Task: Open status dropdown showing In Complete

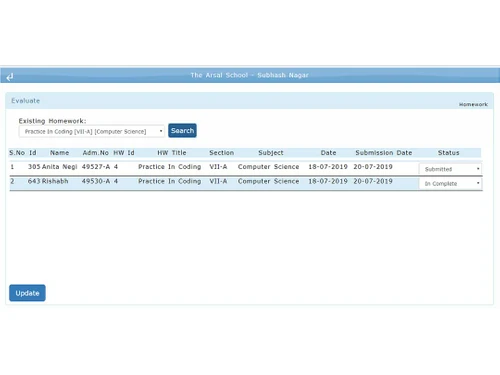Action: tap(450, 183)
